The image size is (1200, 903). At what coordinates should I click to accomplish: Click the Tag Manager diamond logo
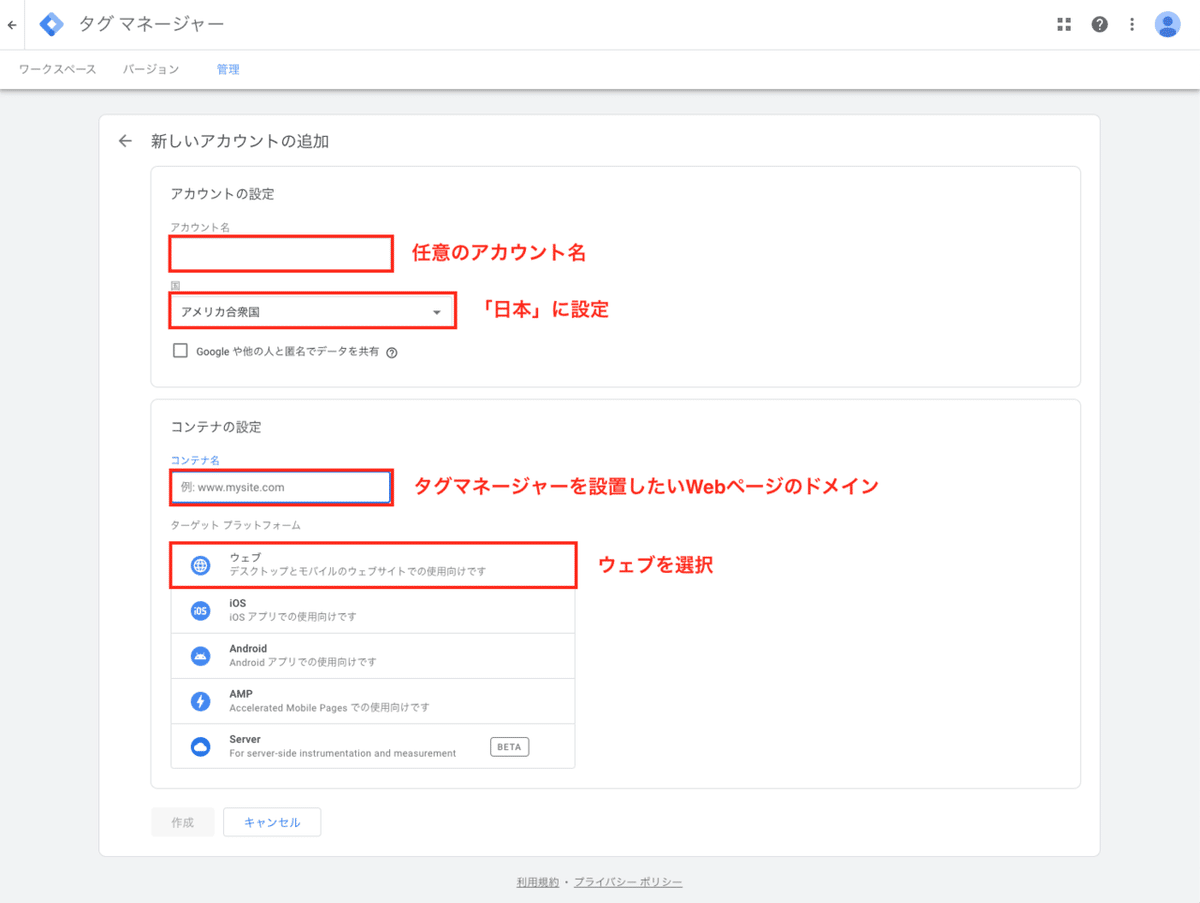50,23
